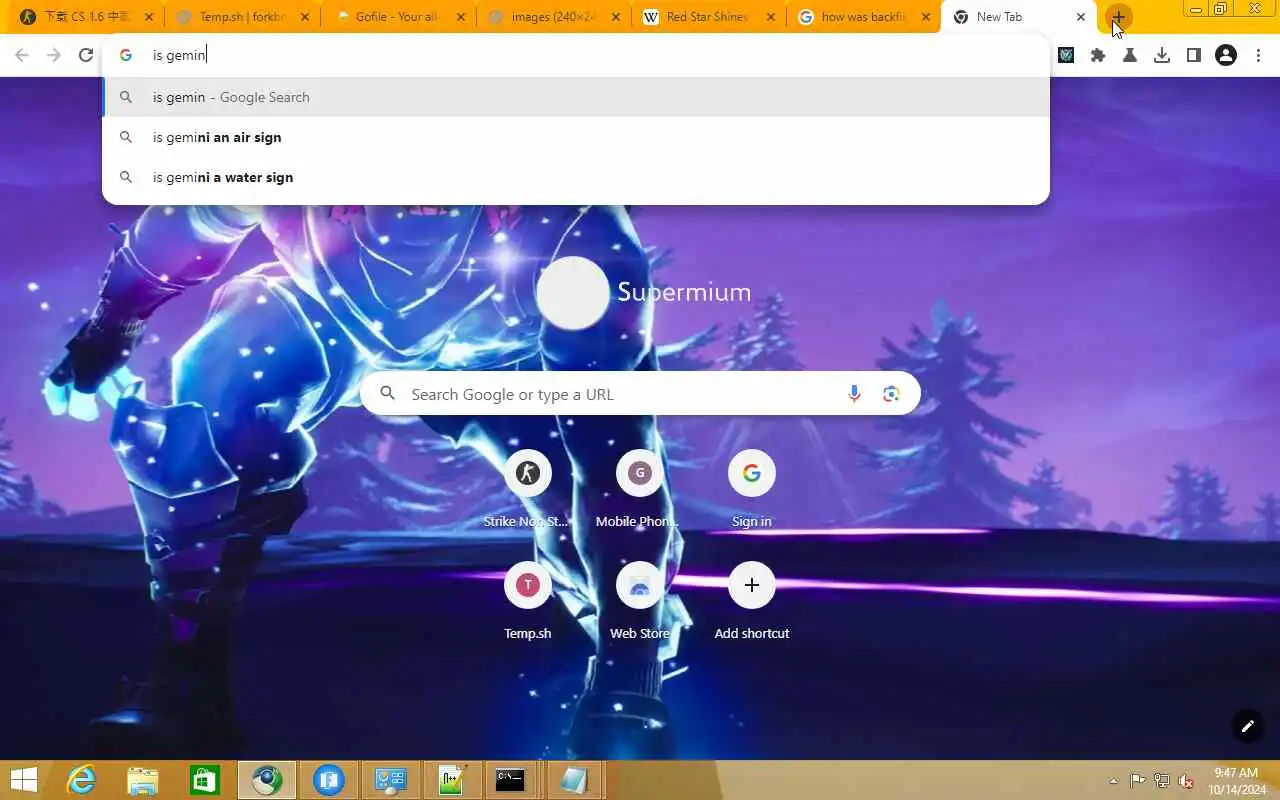Click the address bar containing 'is gemin'
Image resolution: width=1280 pixels, height=800 pixels.
click(x=575, y=55)
